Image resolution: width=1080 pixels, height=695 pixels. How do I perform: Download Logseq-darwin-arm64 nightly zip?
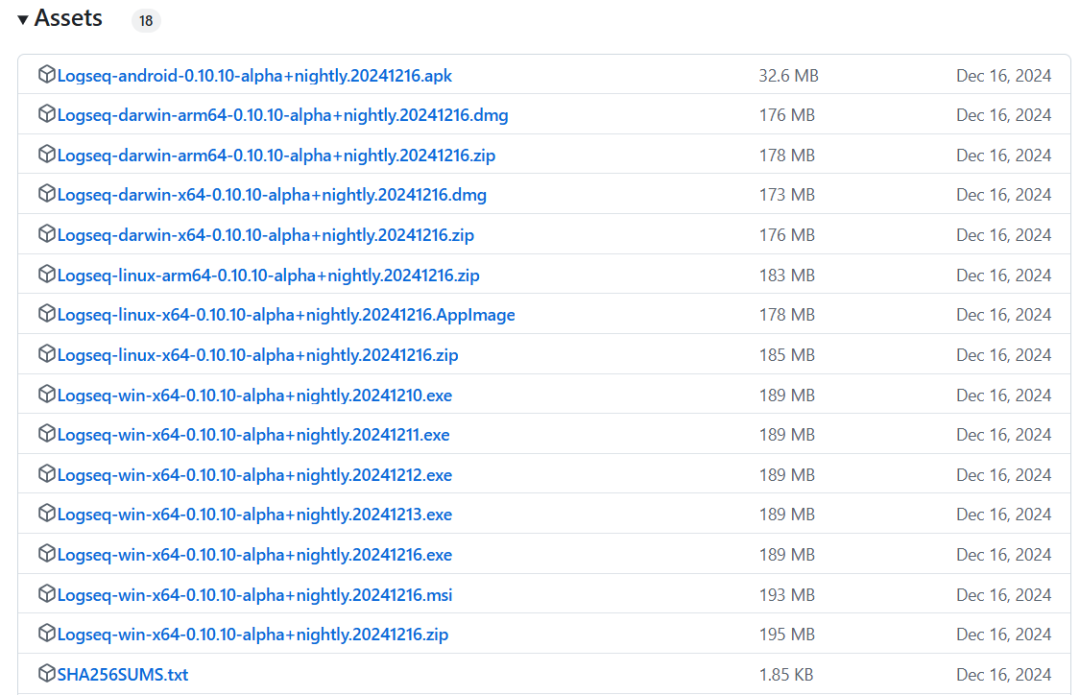(x=276, y=156)
